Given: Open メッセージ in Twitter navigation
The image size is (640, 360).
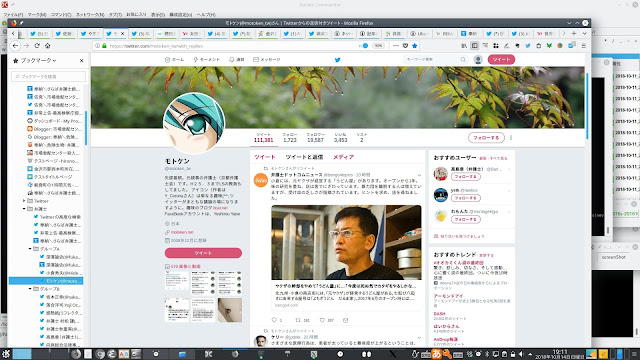Looking at the screenshot, I should pos(267,60).
